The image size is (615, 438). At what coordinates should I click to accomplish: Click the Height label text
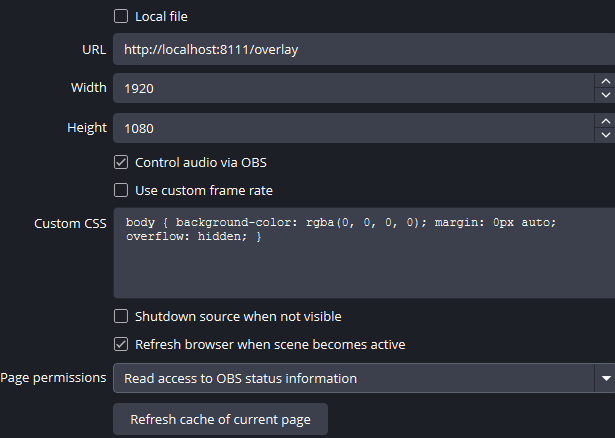pos(87,128)
